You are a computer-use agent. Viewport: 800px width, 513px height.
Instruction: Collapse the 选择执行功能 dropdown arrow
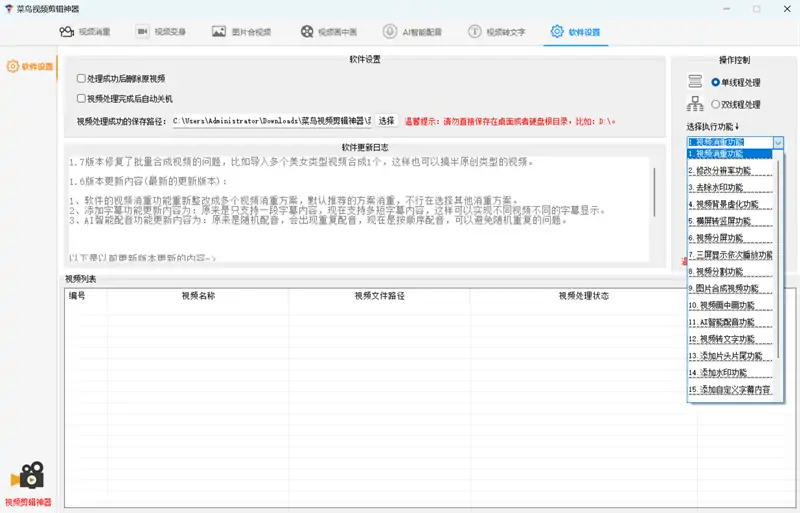(778, 143)
